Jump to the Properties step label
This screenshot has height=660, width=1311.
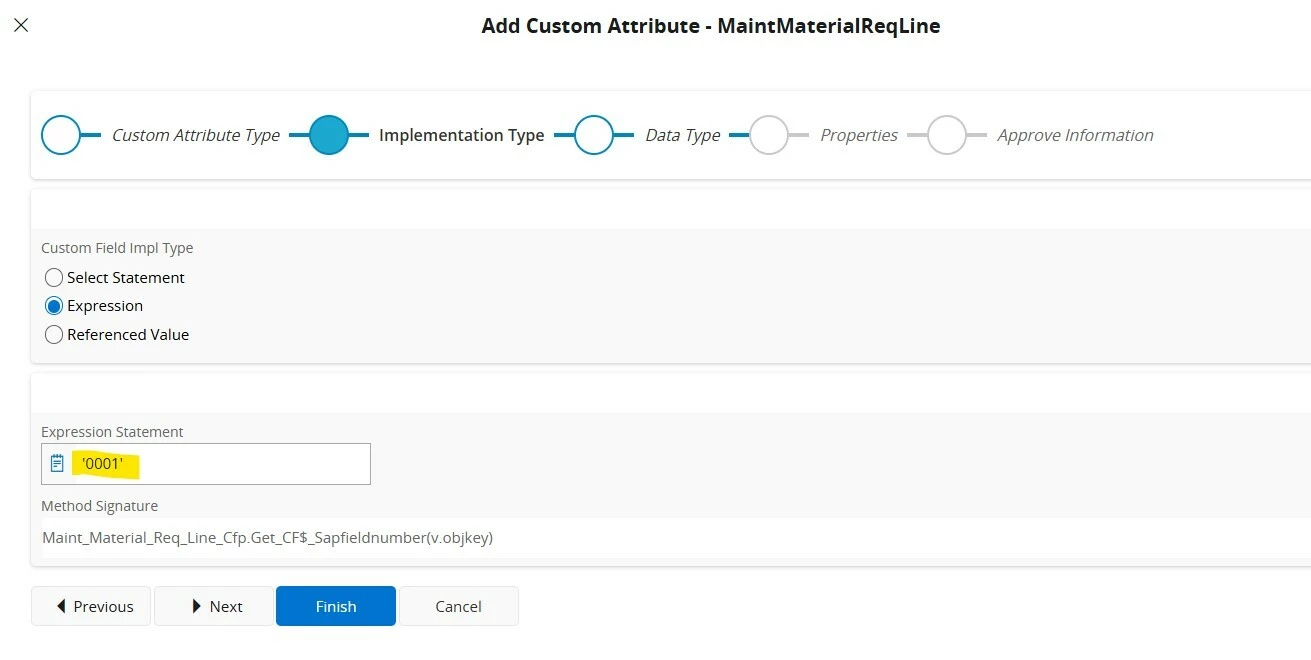point(858,135)
